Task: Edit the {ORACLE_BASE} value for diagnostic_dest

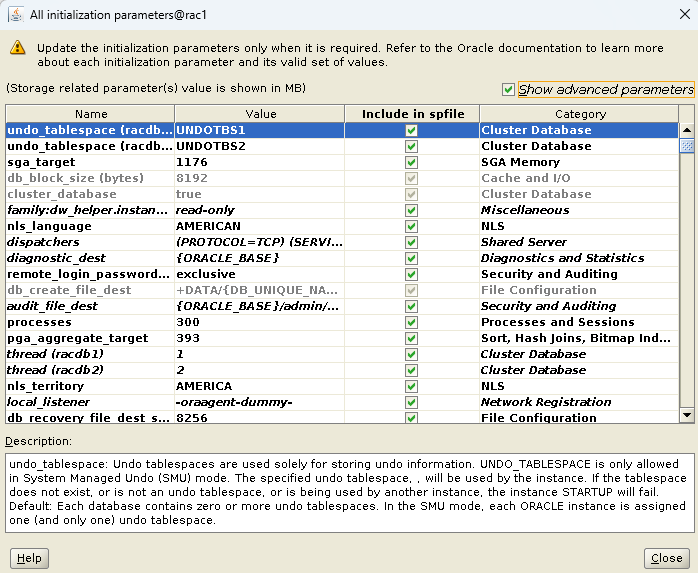Action: tap(260, 259)
